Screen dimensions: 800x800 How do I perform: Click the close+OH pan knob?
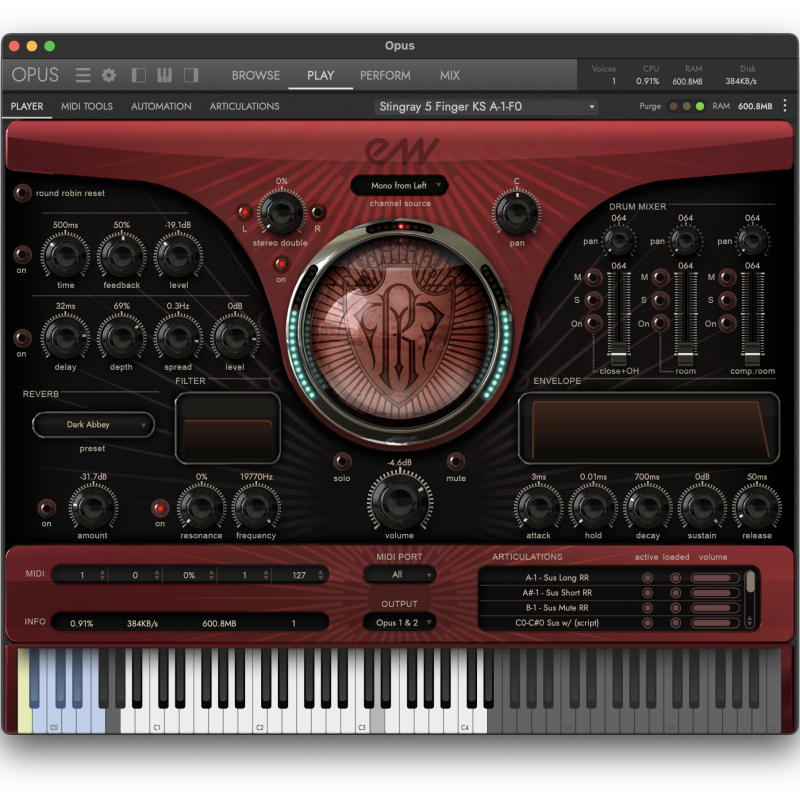pyautogui.click(x=618, y=241)
